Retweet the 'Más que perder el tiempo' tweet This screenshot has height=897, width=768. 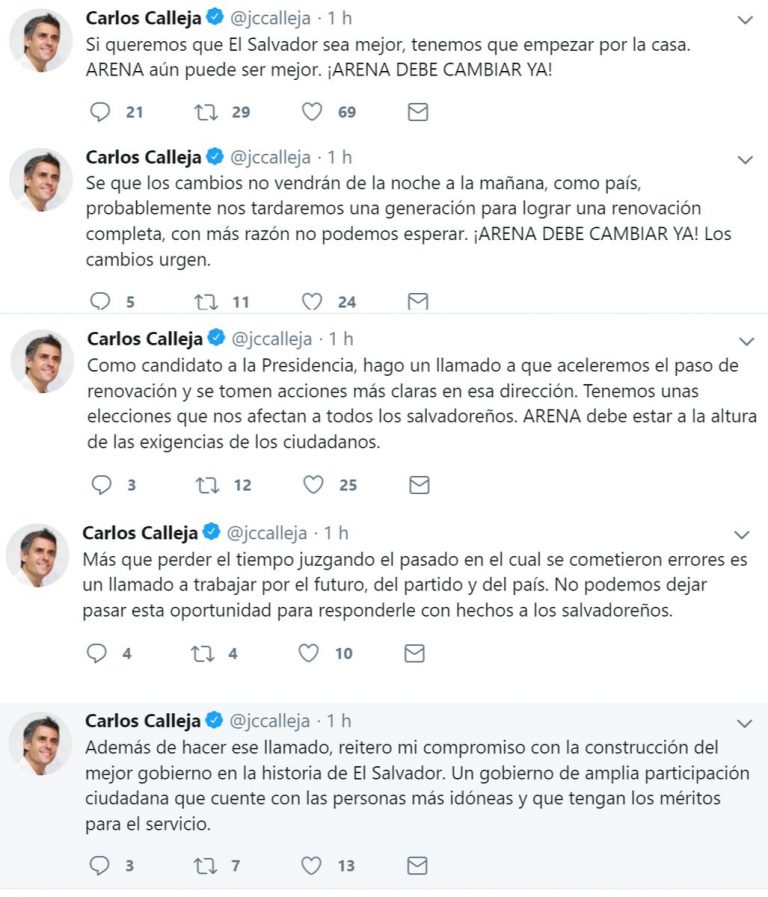pos(202,653)
